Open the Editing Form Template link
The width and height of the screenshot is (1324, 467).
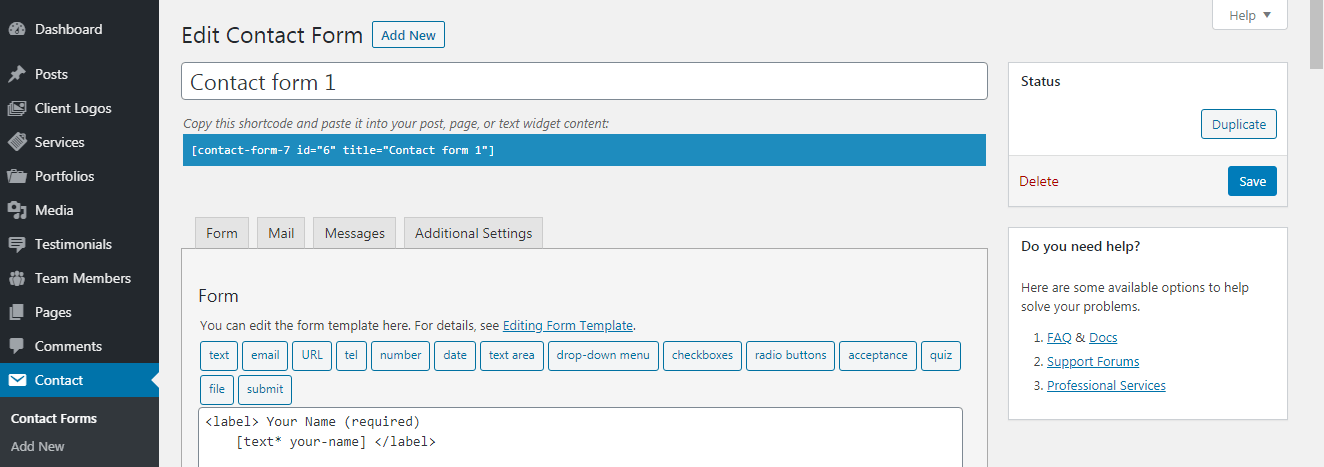point(567,326)
